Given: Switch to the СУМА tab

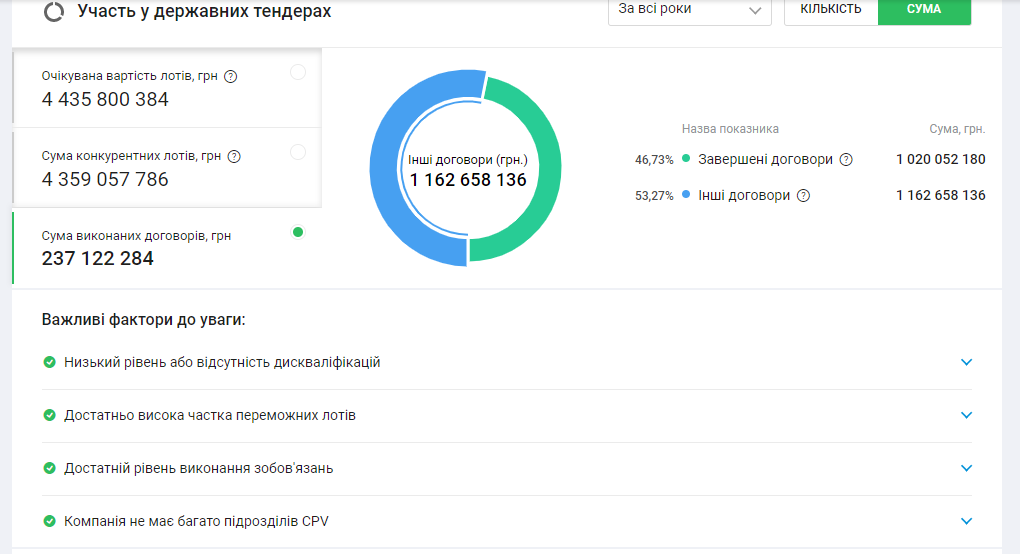Looking at the screenshot, I should 923,10.
